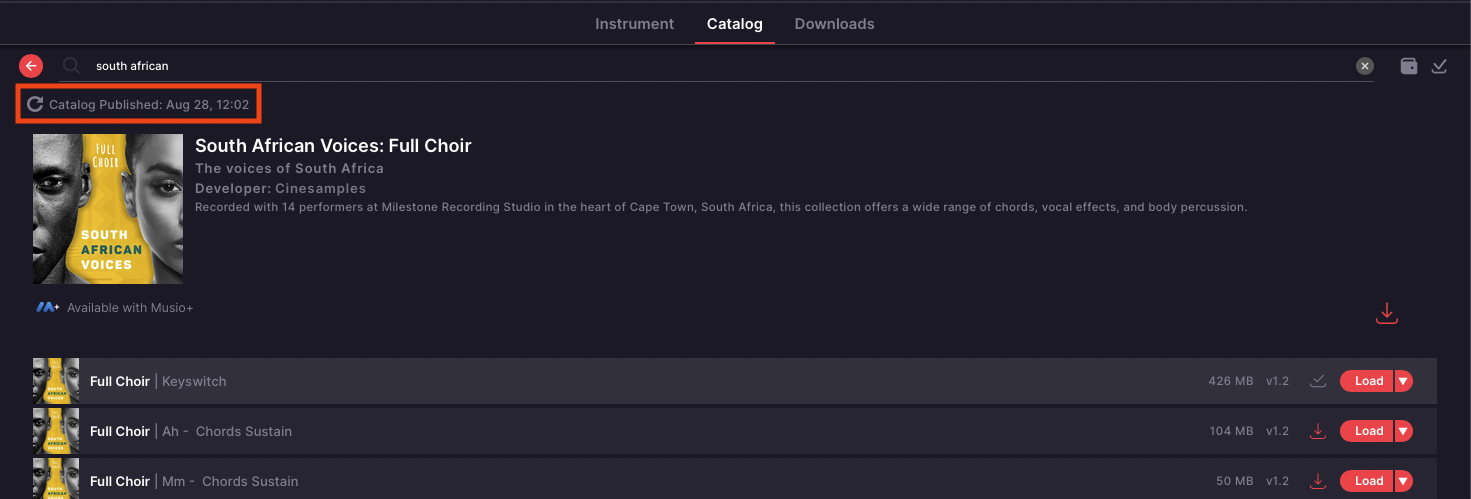Viewport: 1471px width, 499px height.
Task: Download the Ah - Chords Sustain patch
Action: point(1318,431)
